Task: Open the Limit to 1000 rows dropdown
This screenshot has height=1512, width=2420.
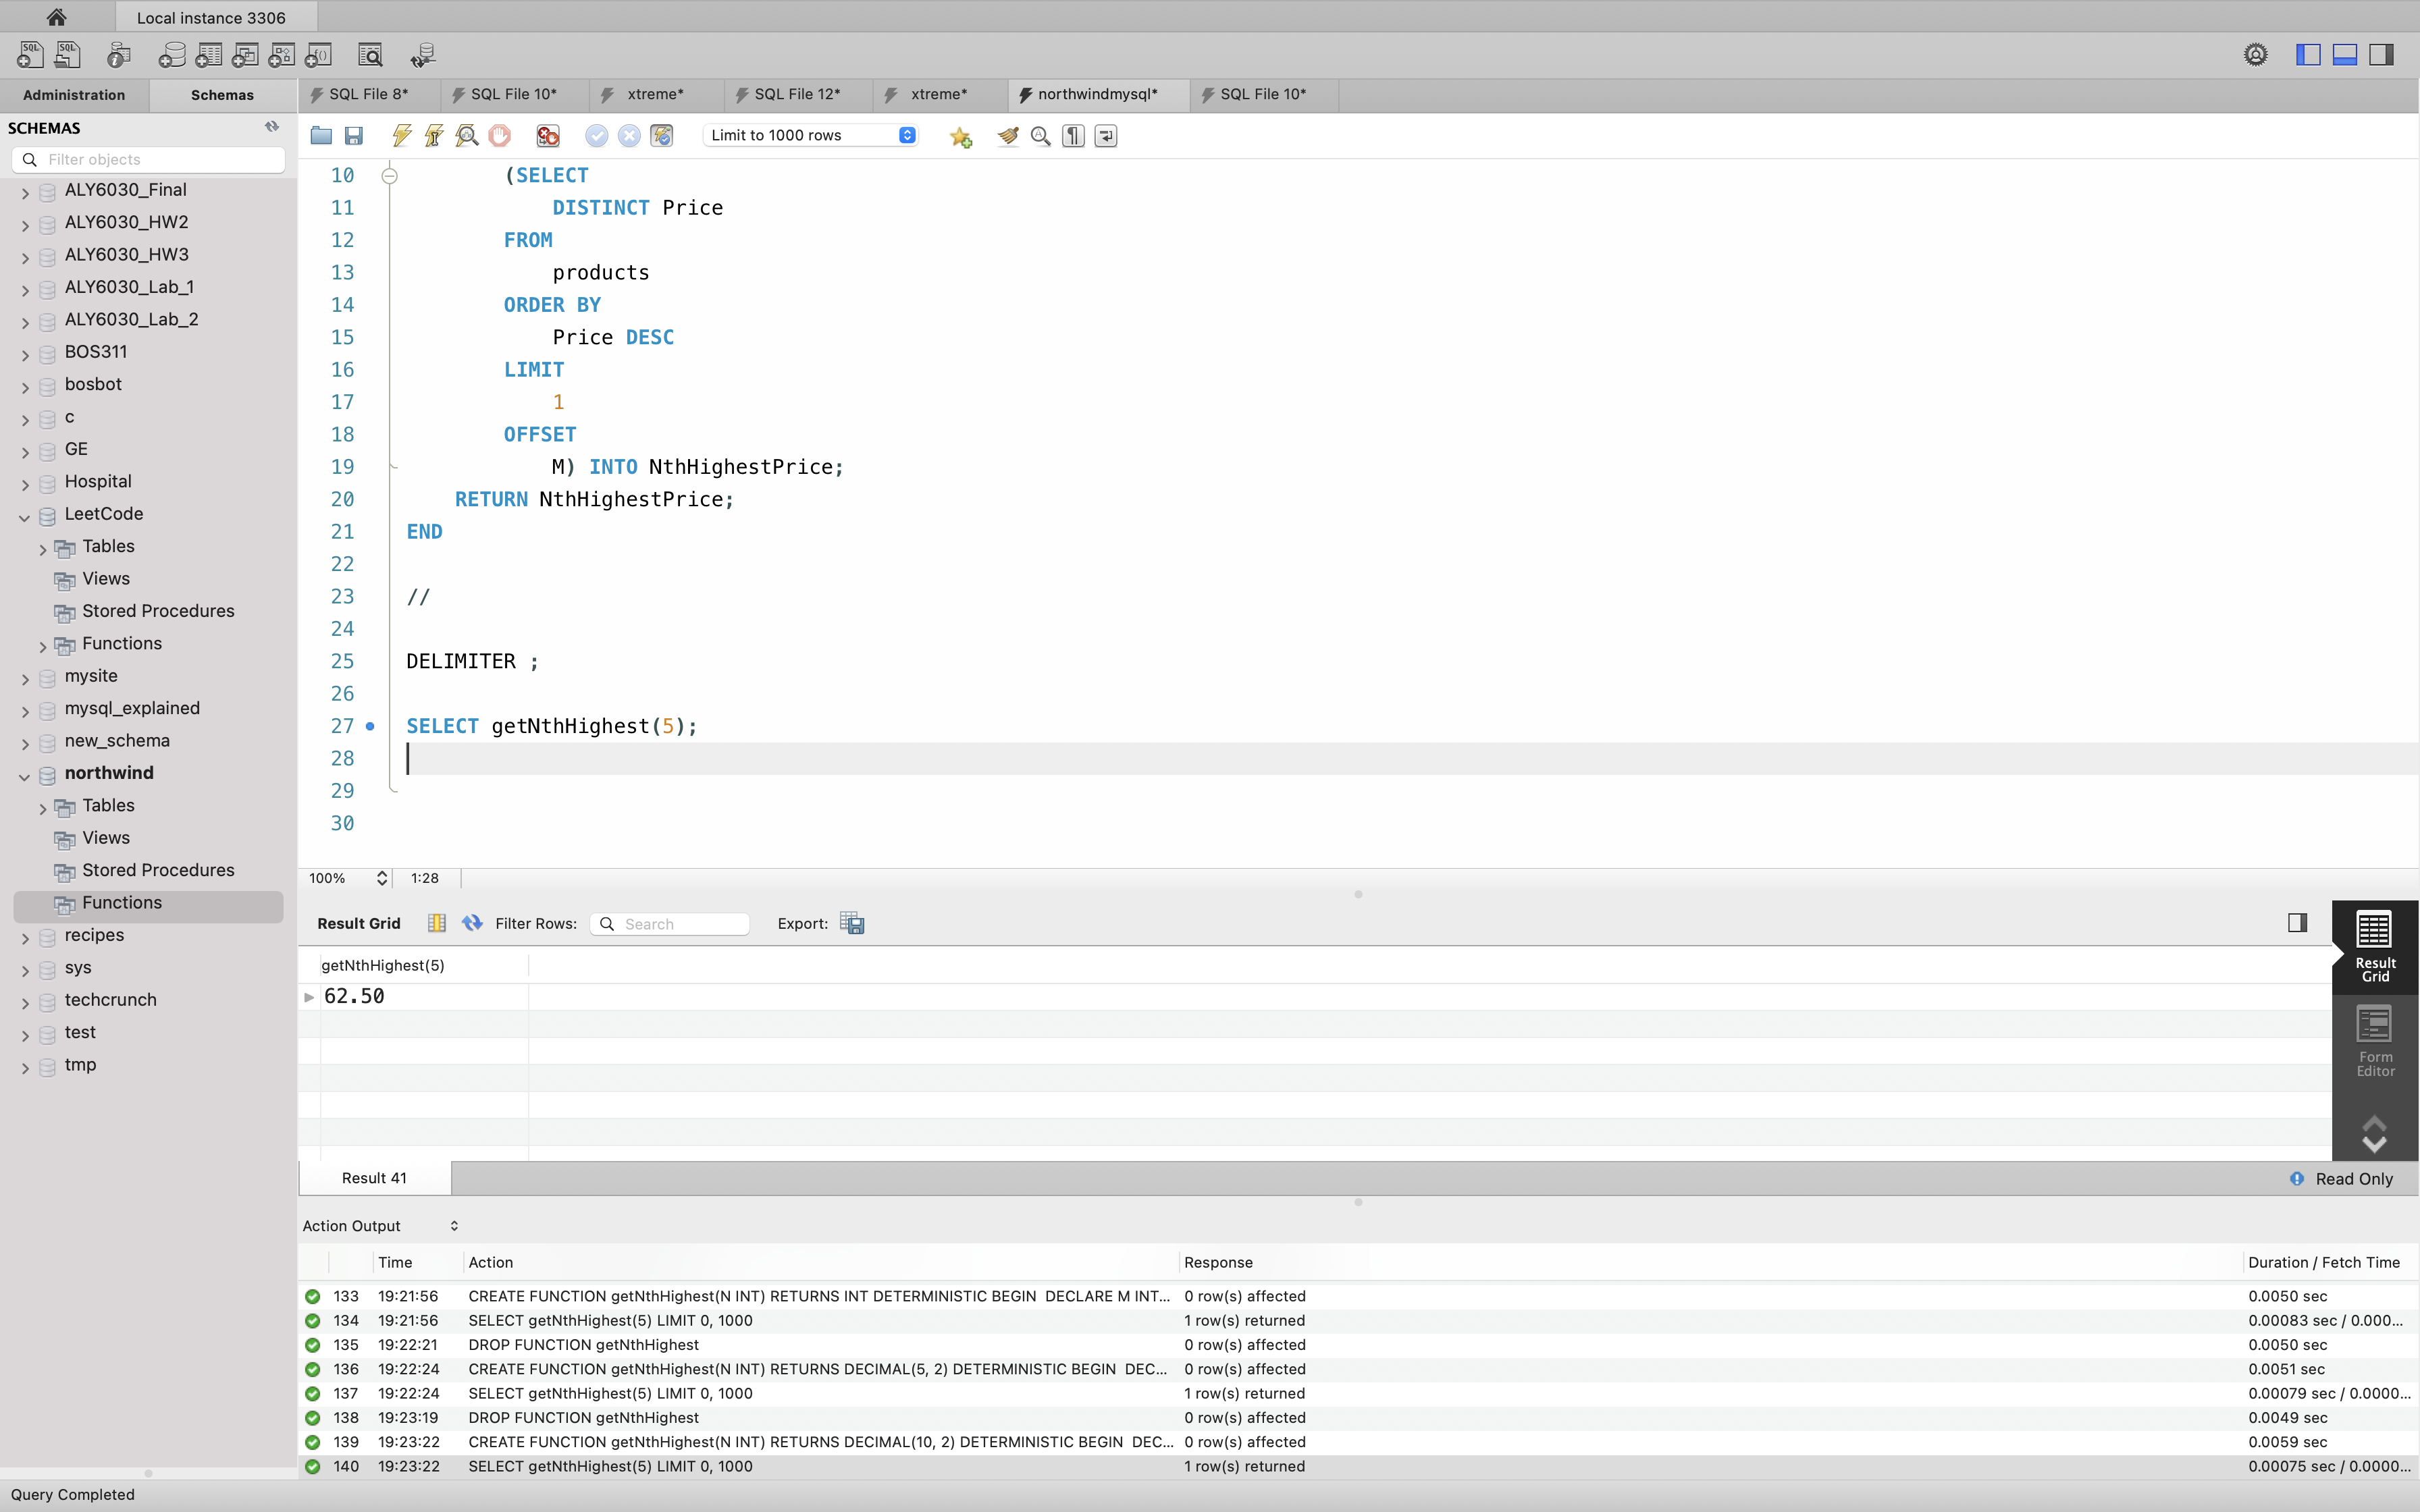Action: point(810,136)
